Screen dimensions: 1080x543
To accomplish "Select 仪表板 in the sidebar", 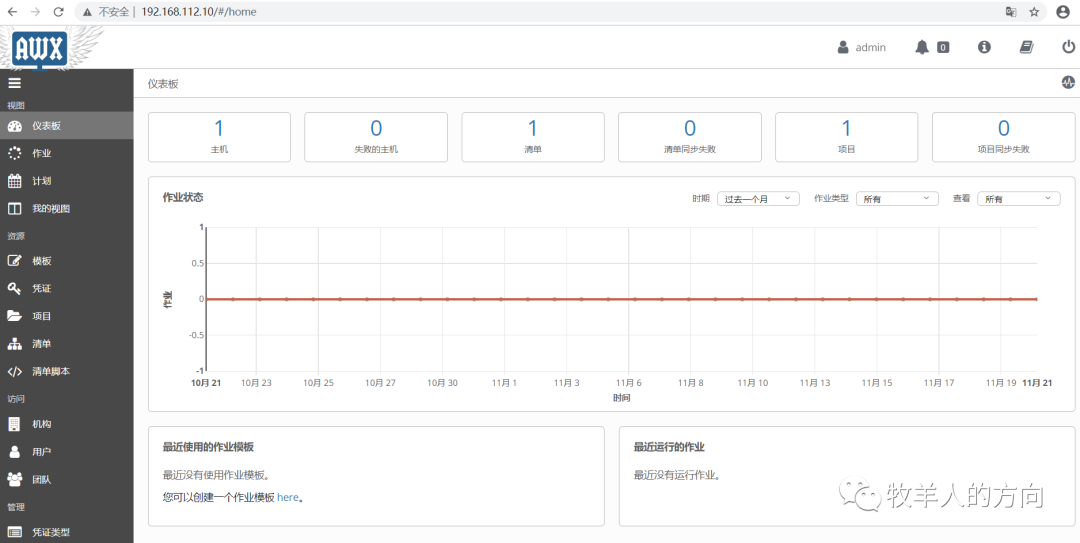I will pos(67,125).
